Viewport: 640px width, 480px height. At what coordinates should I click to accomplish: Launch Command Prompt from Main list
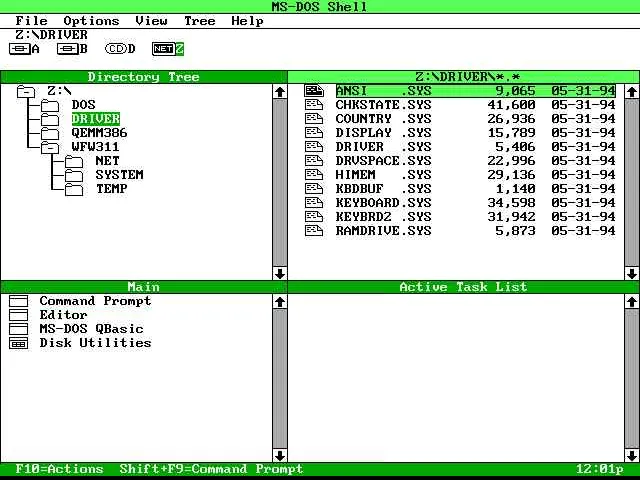pyautogui.click(x=95, y=301)
